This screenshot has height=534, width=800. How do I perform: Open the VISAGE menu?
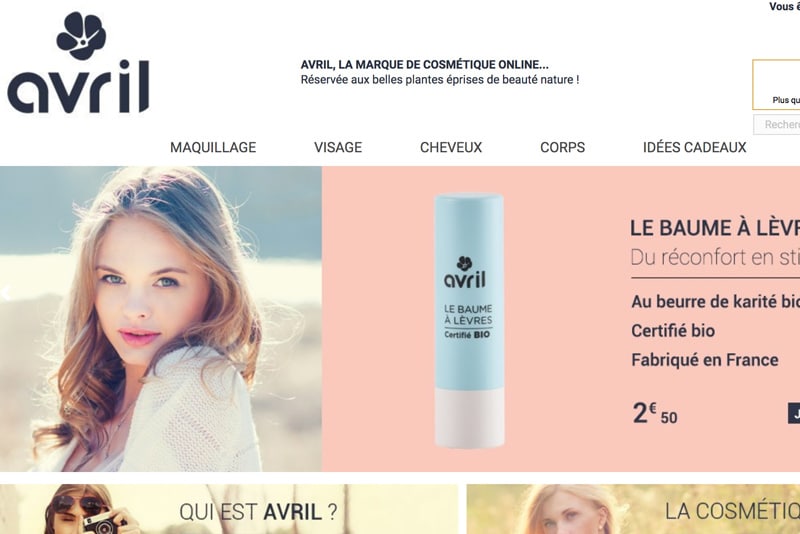pyautogui.click(x=338, y=147)
